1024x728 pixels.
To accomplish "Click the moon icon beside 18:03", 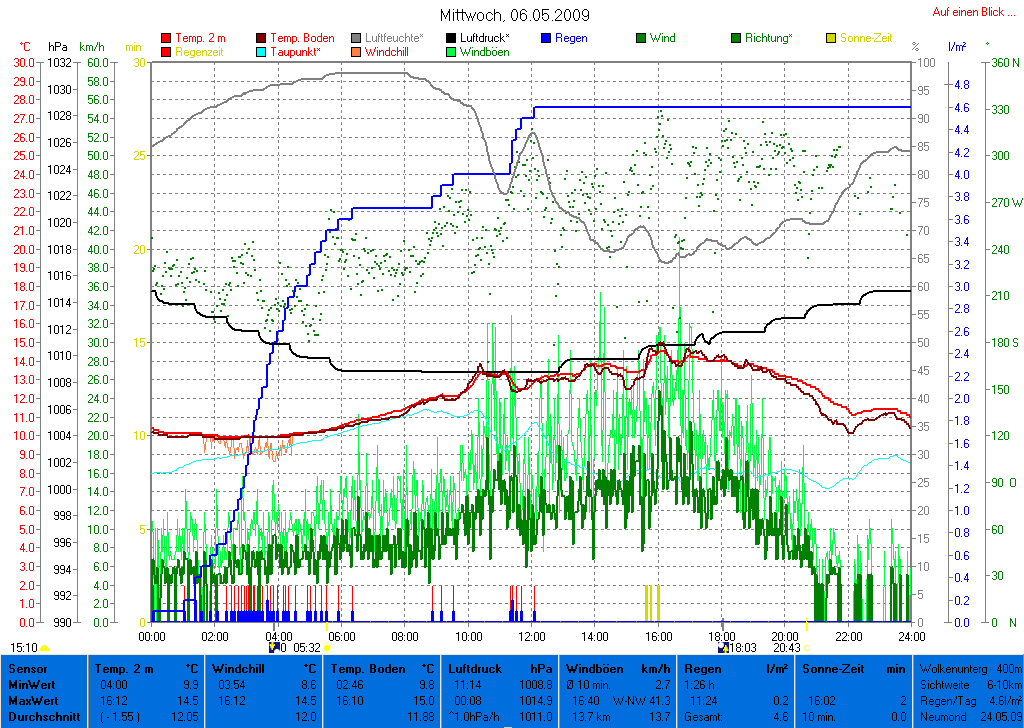I will click(x=722, y=648).
